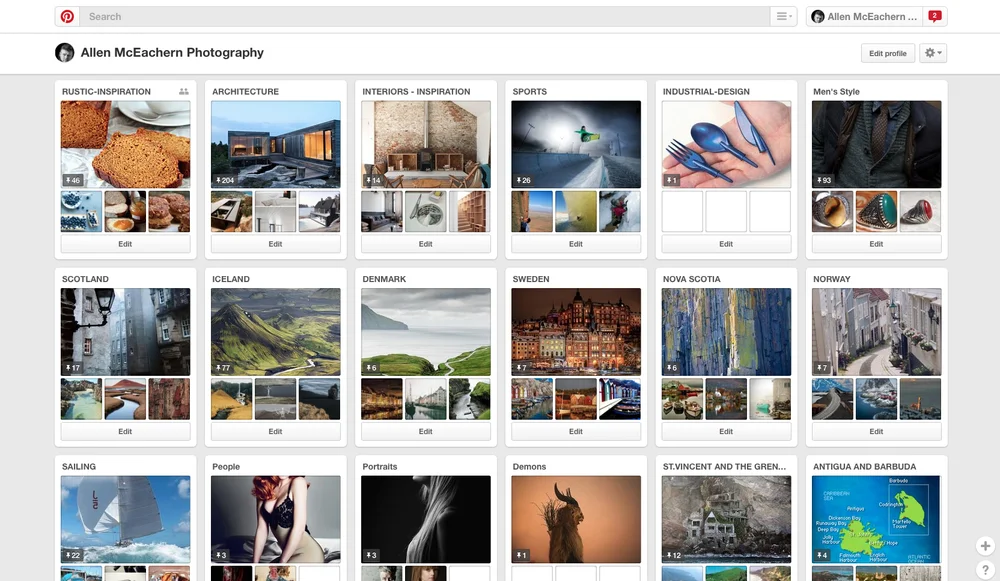The image size is (1000, 581).
Task: Click the Edit profile button
Action: click(x=888, y=53)
